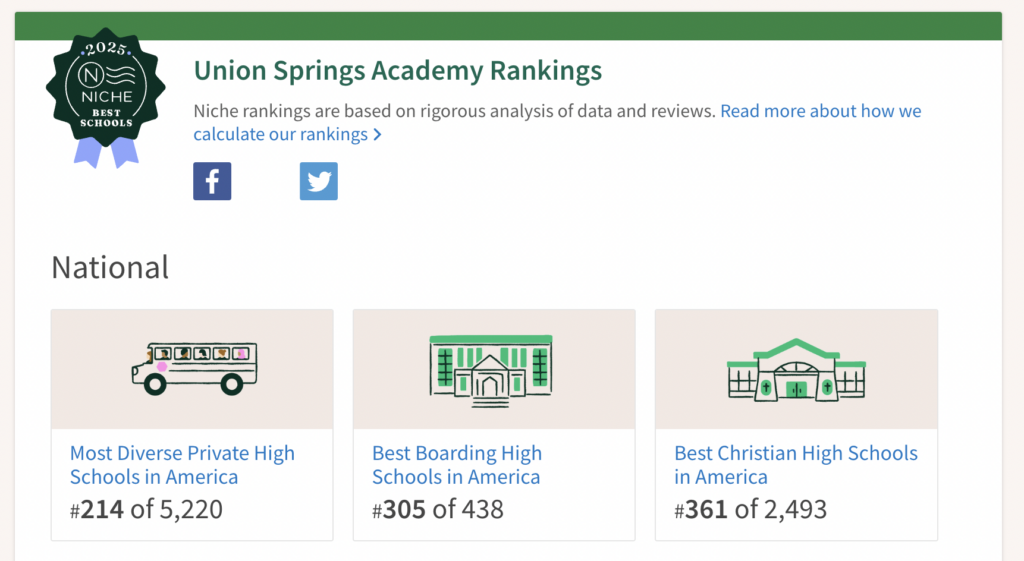The width and height of the screenshot is (1024, 561).
Task: Share rankings via the Twitter bird icon
Action: point(319,181)
